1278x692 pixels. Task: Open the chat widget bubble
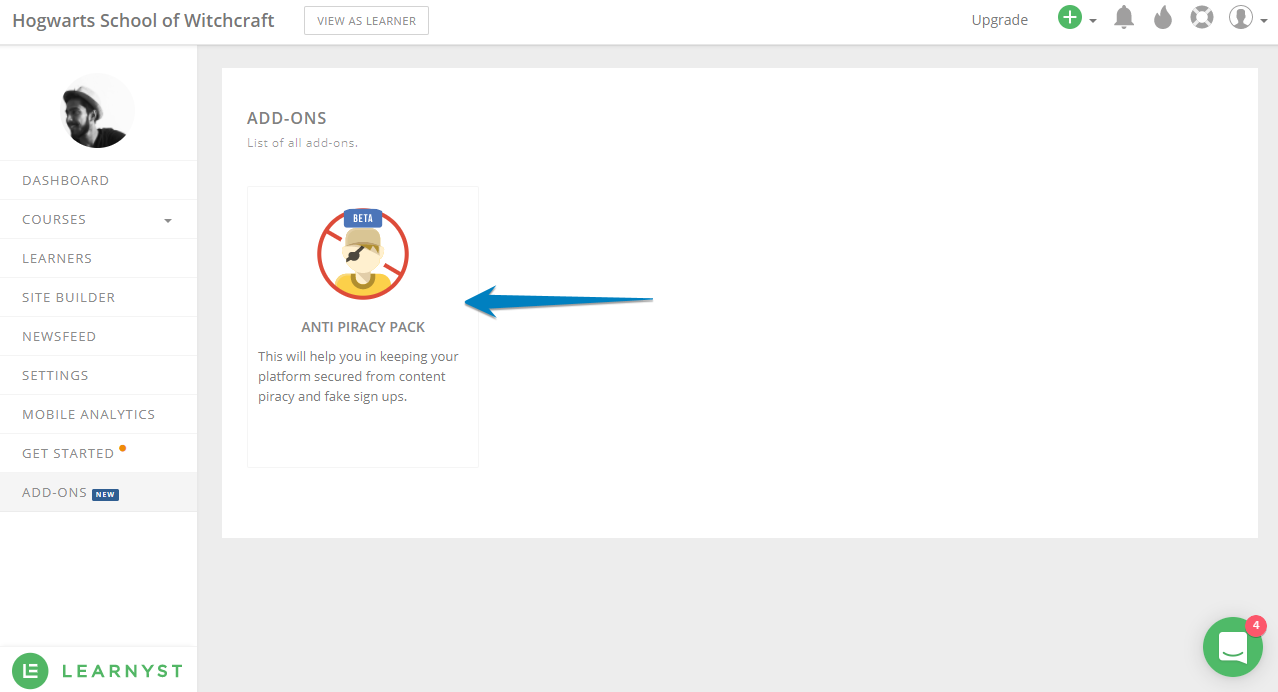pyautogui.click(x=1233, y=647)
